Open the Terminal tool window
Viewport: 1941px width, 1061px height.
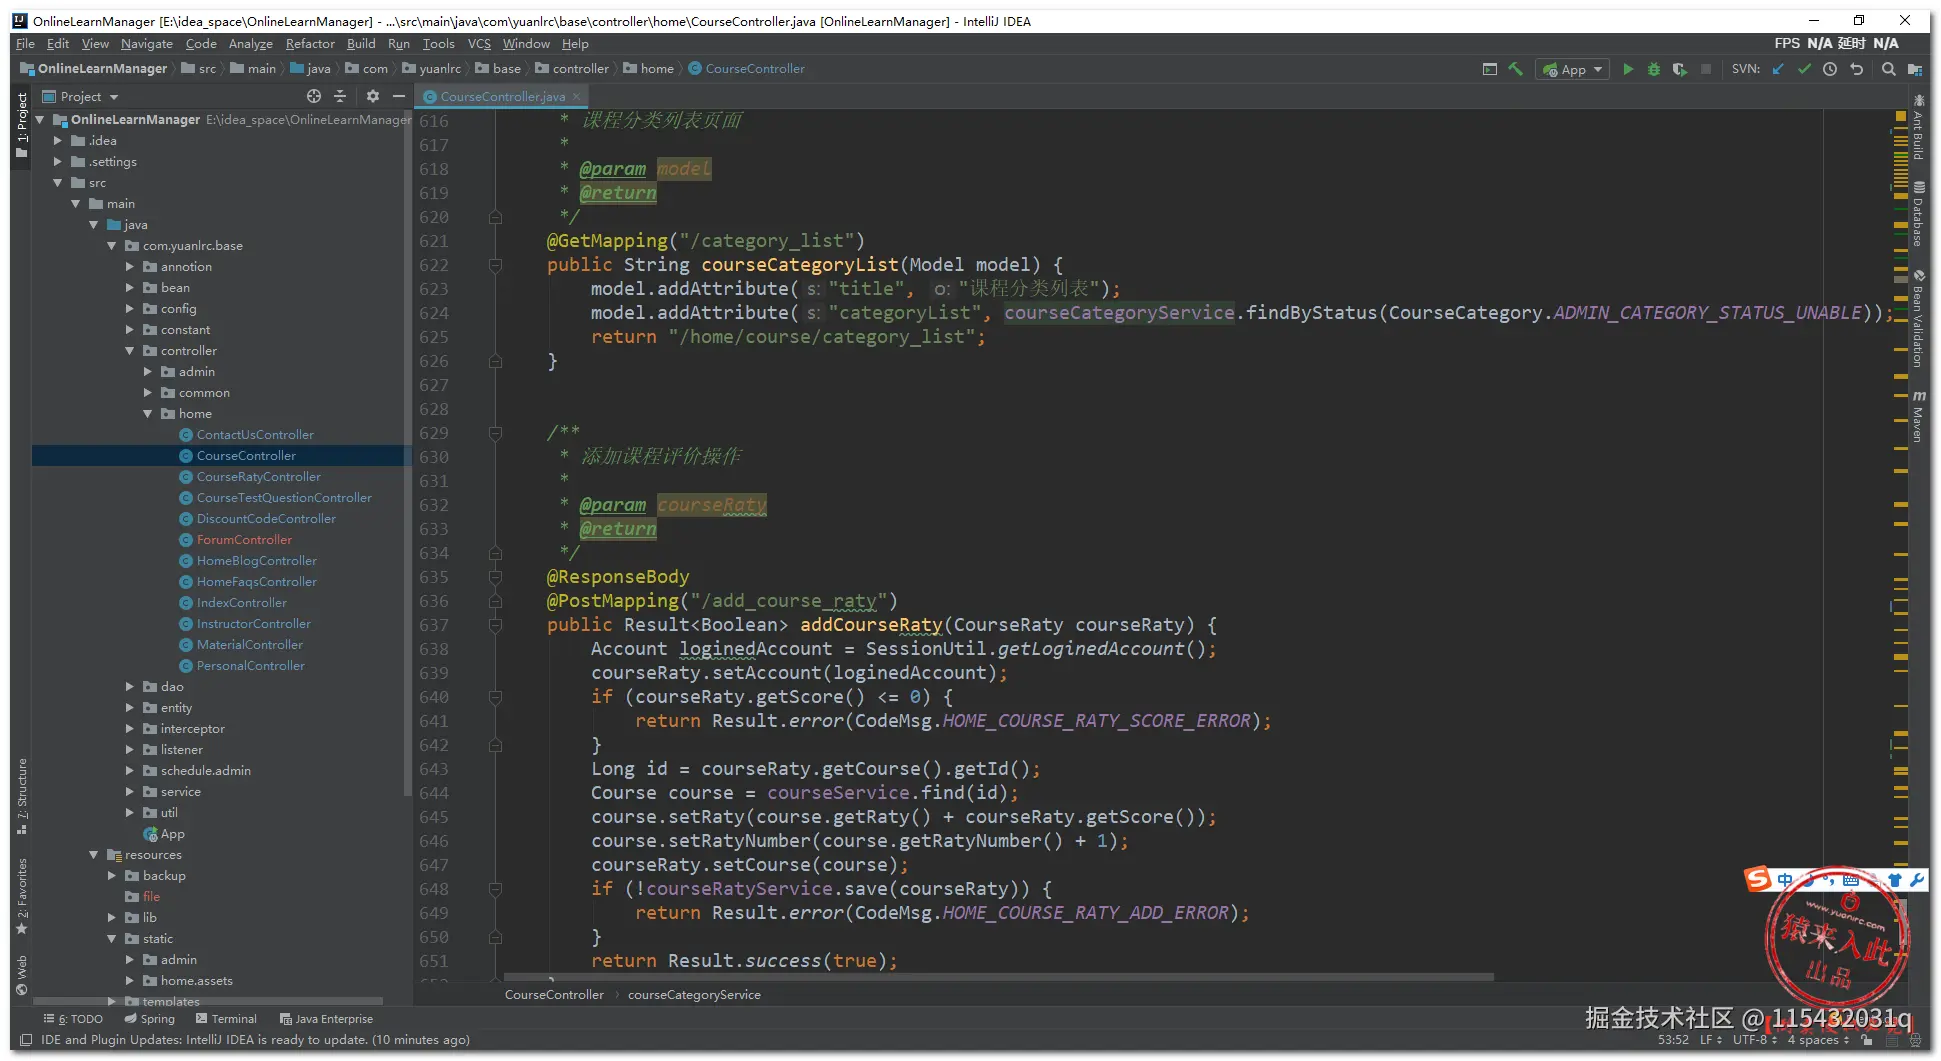(x=227, y=1019)
